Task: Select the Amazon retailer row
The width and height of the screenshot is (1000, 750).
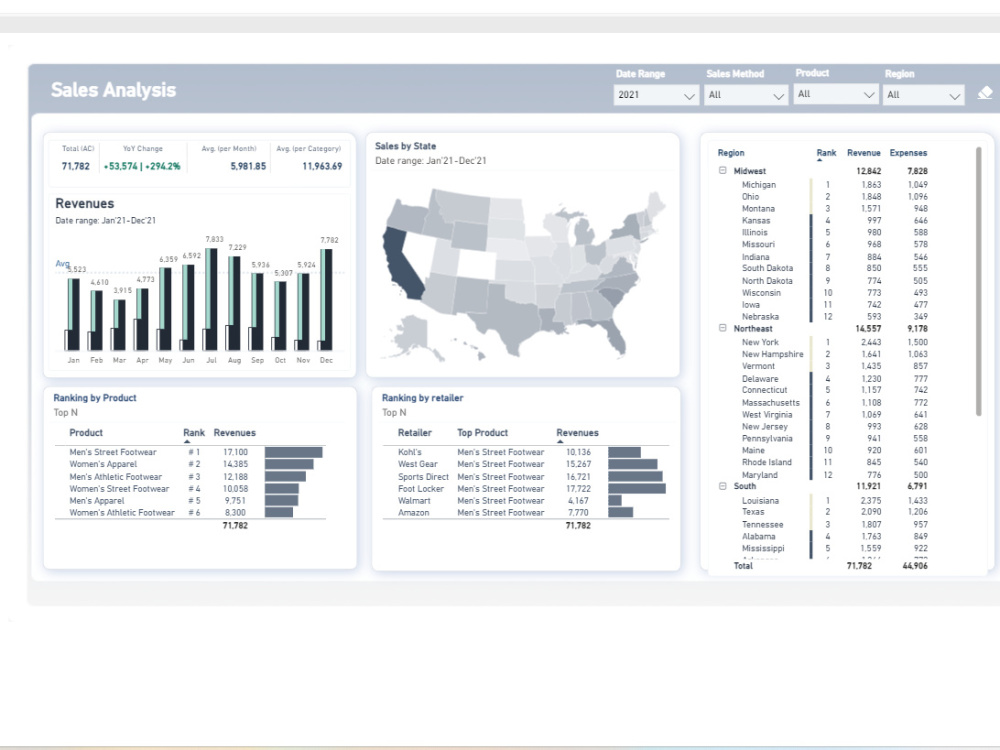Action: coord(526,512)
